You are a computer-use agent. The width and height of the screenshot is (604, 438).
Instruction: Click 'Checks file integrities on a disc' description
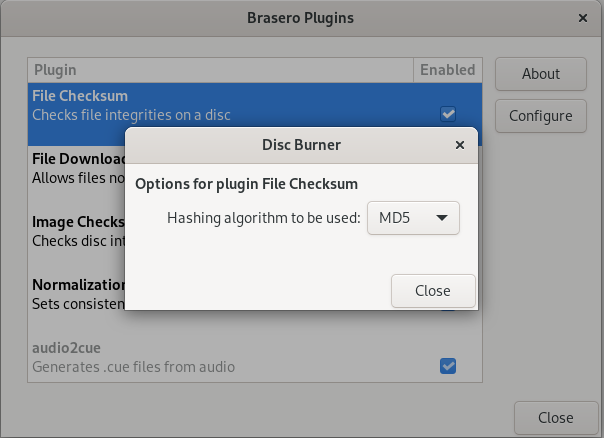click(131, 115)
